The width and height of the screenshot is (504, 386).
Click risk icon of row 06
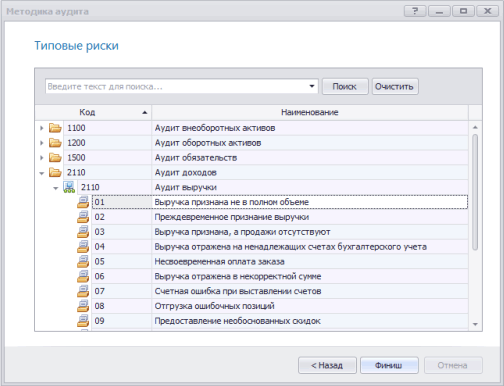pos(83,276)
